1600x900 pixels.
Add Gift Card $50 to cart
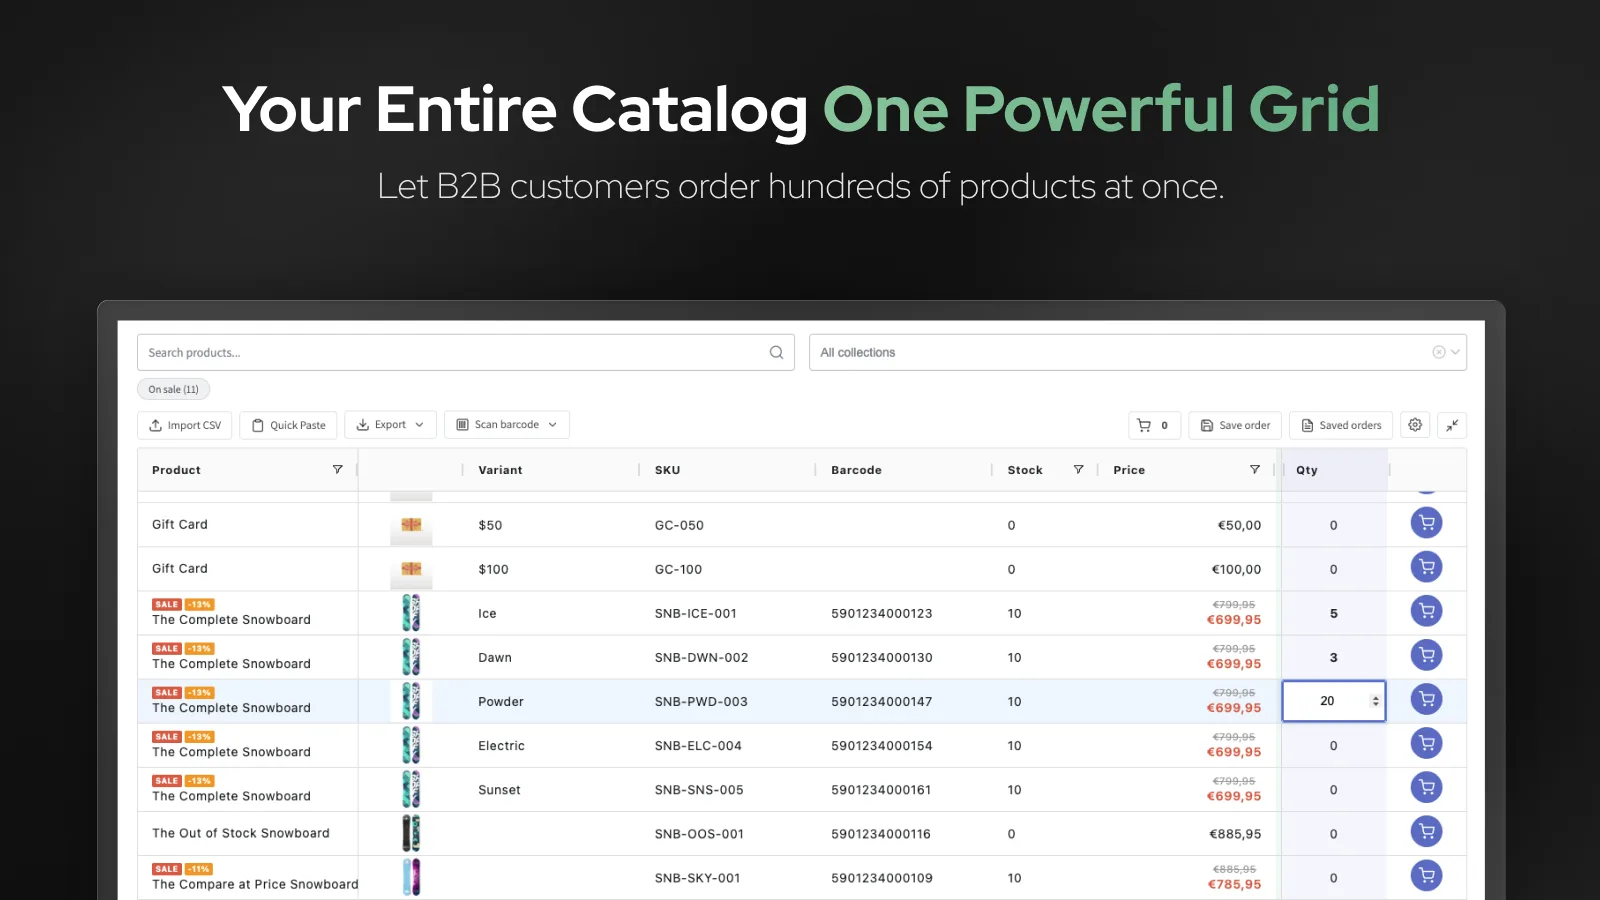[1427, 523]
